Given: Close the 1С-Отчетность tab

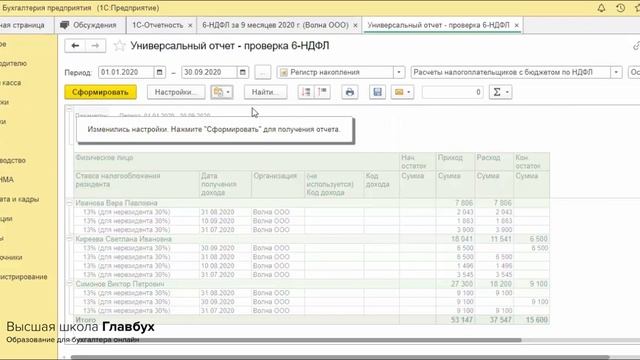Looking at the screenshot, I should coord(190,25).
